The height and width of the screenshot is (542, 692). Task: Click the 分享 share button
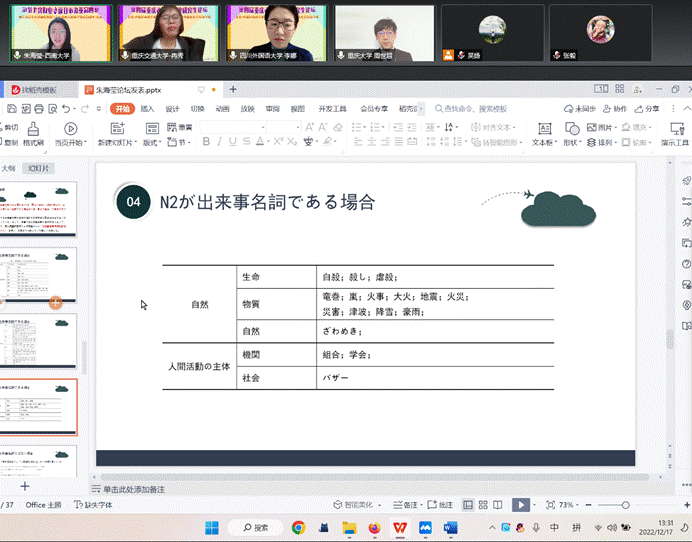[x=649, y=108]
